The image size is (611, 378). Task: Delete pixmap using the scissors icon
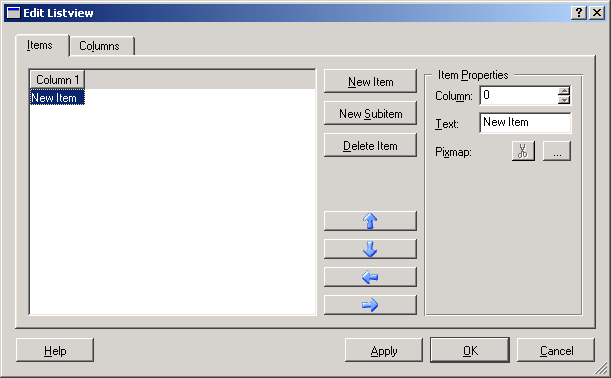pyautogui.click(x=523, y=151)
